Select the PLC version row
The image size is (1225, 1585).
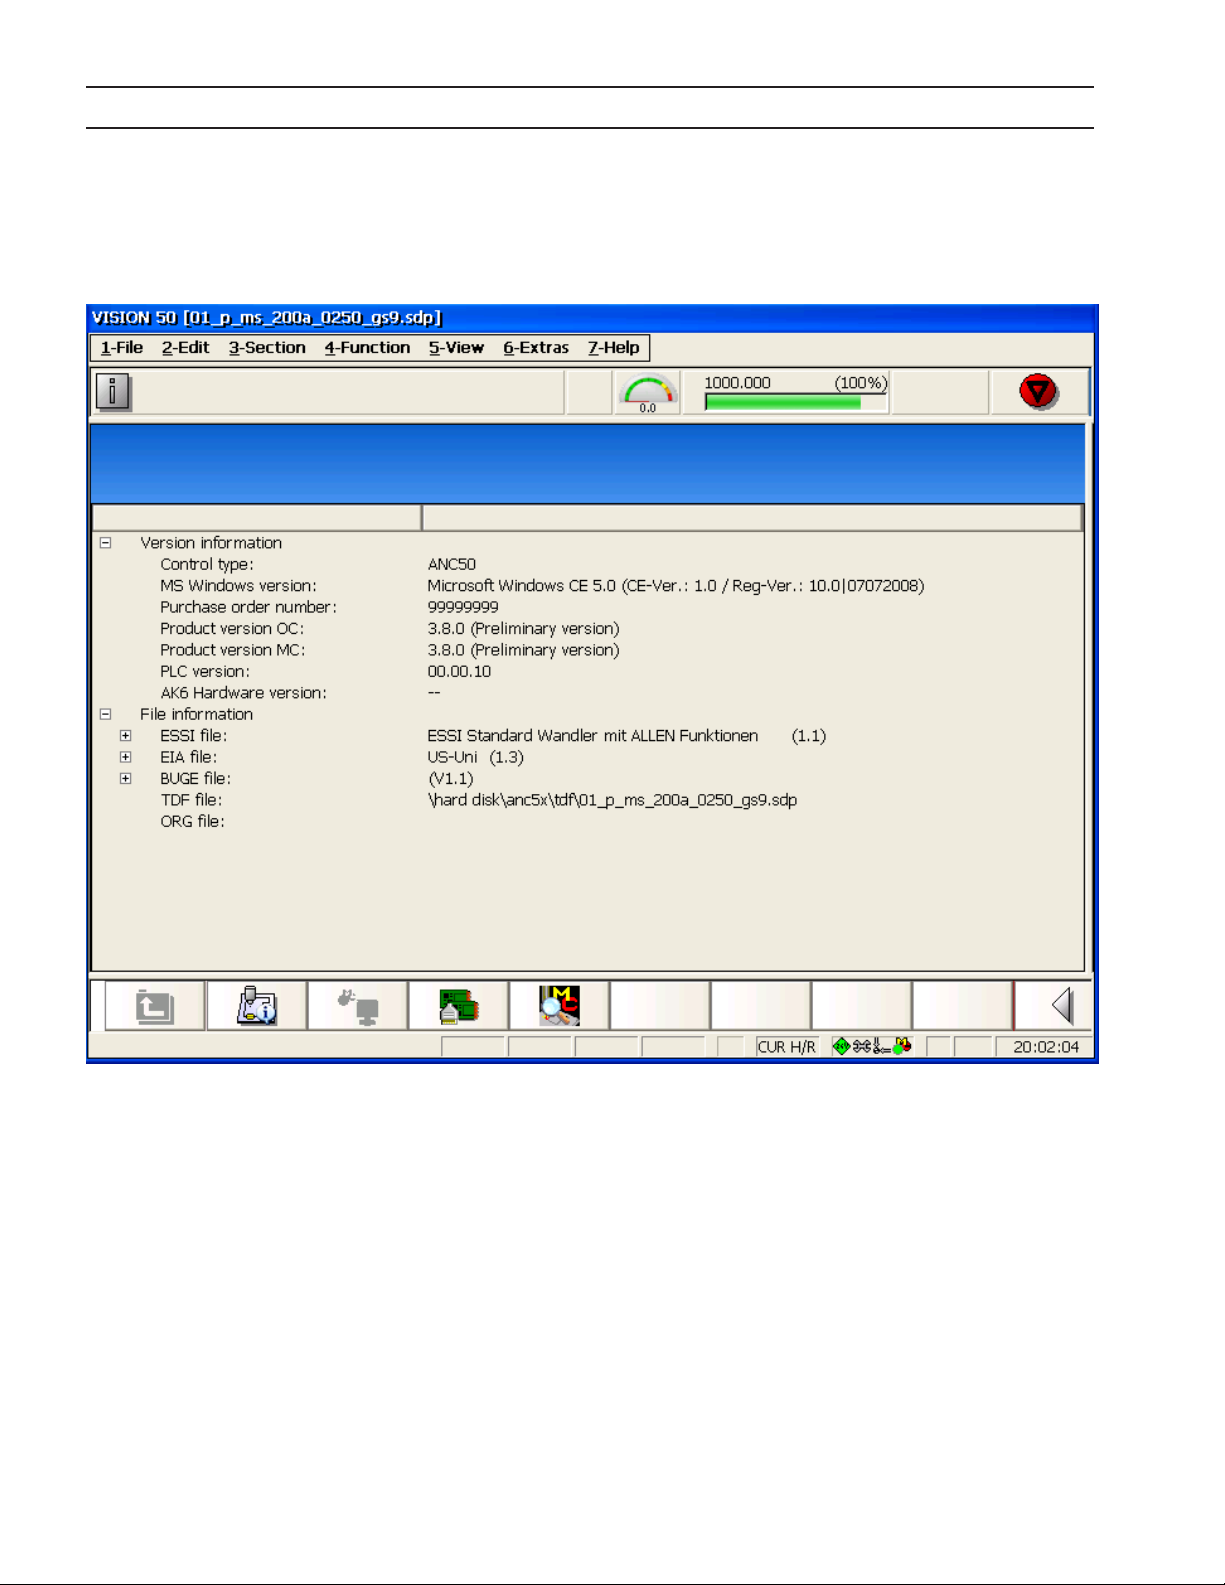click(x=588, y=672)
